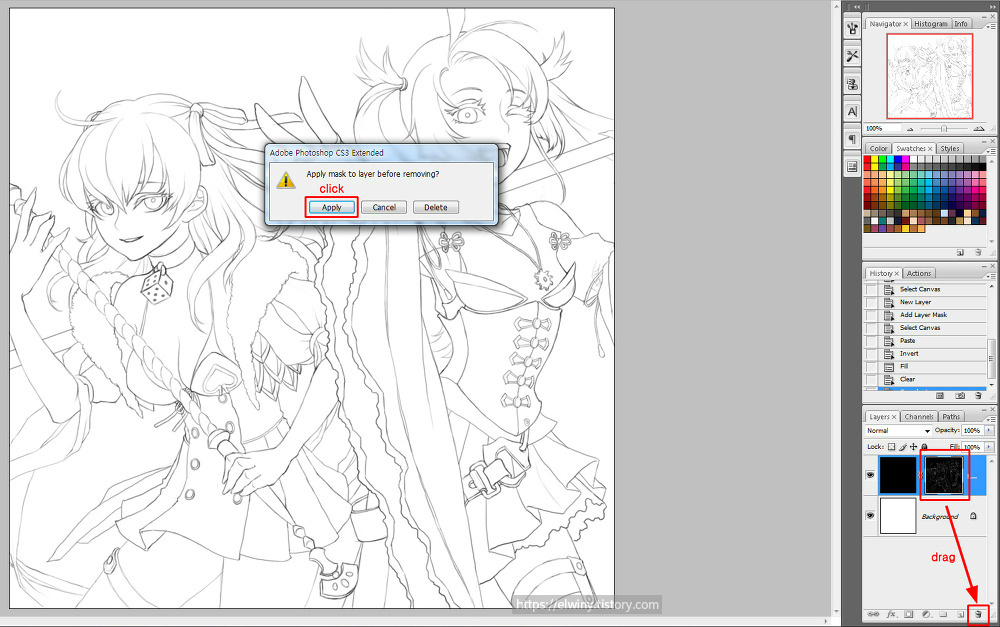
Task: Click the link layers icon
Action: [x=873, y=614]
